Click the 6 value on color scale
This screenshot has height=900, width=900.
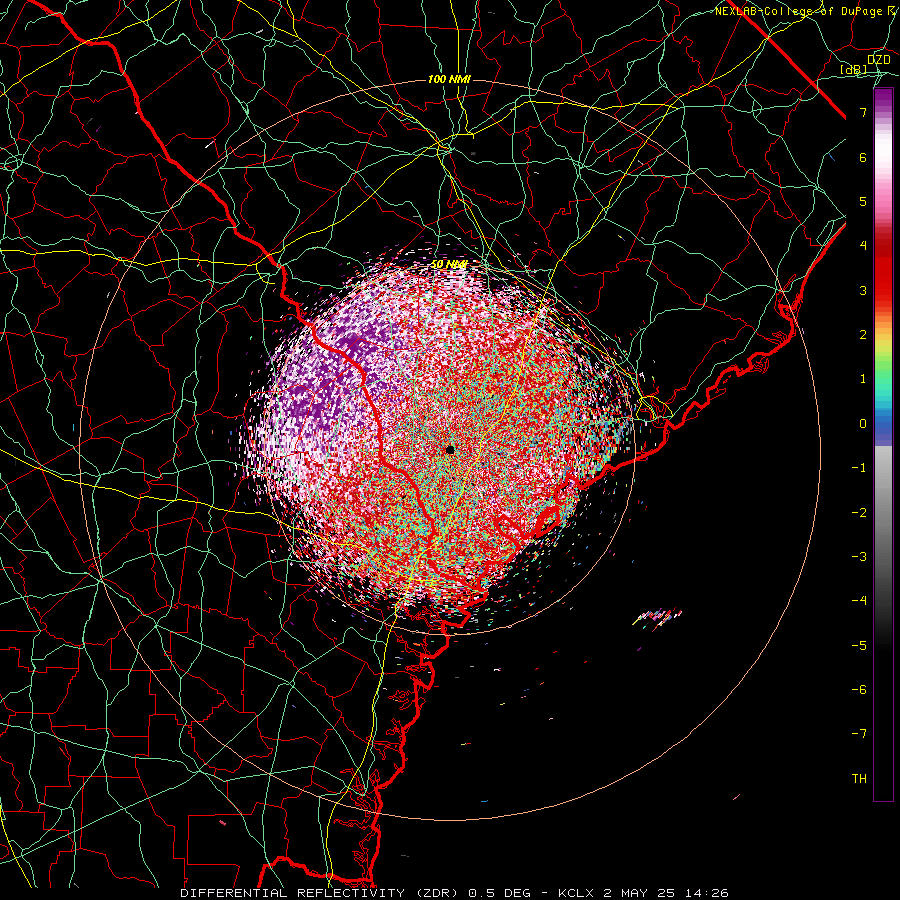click(863, 157)
